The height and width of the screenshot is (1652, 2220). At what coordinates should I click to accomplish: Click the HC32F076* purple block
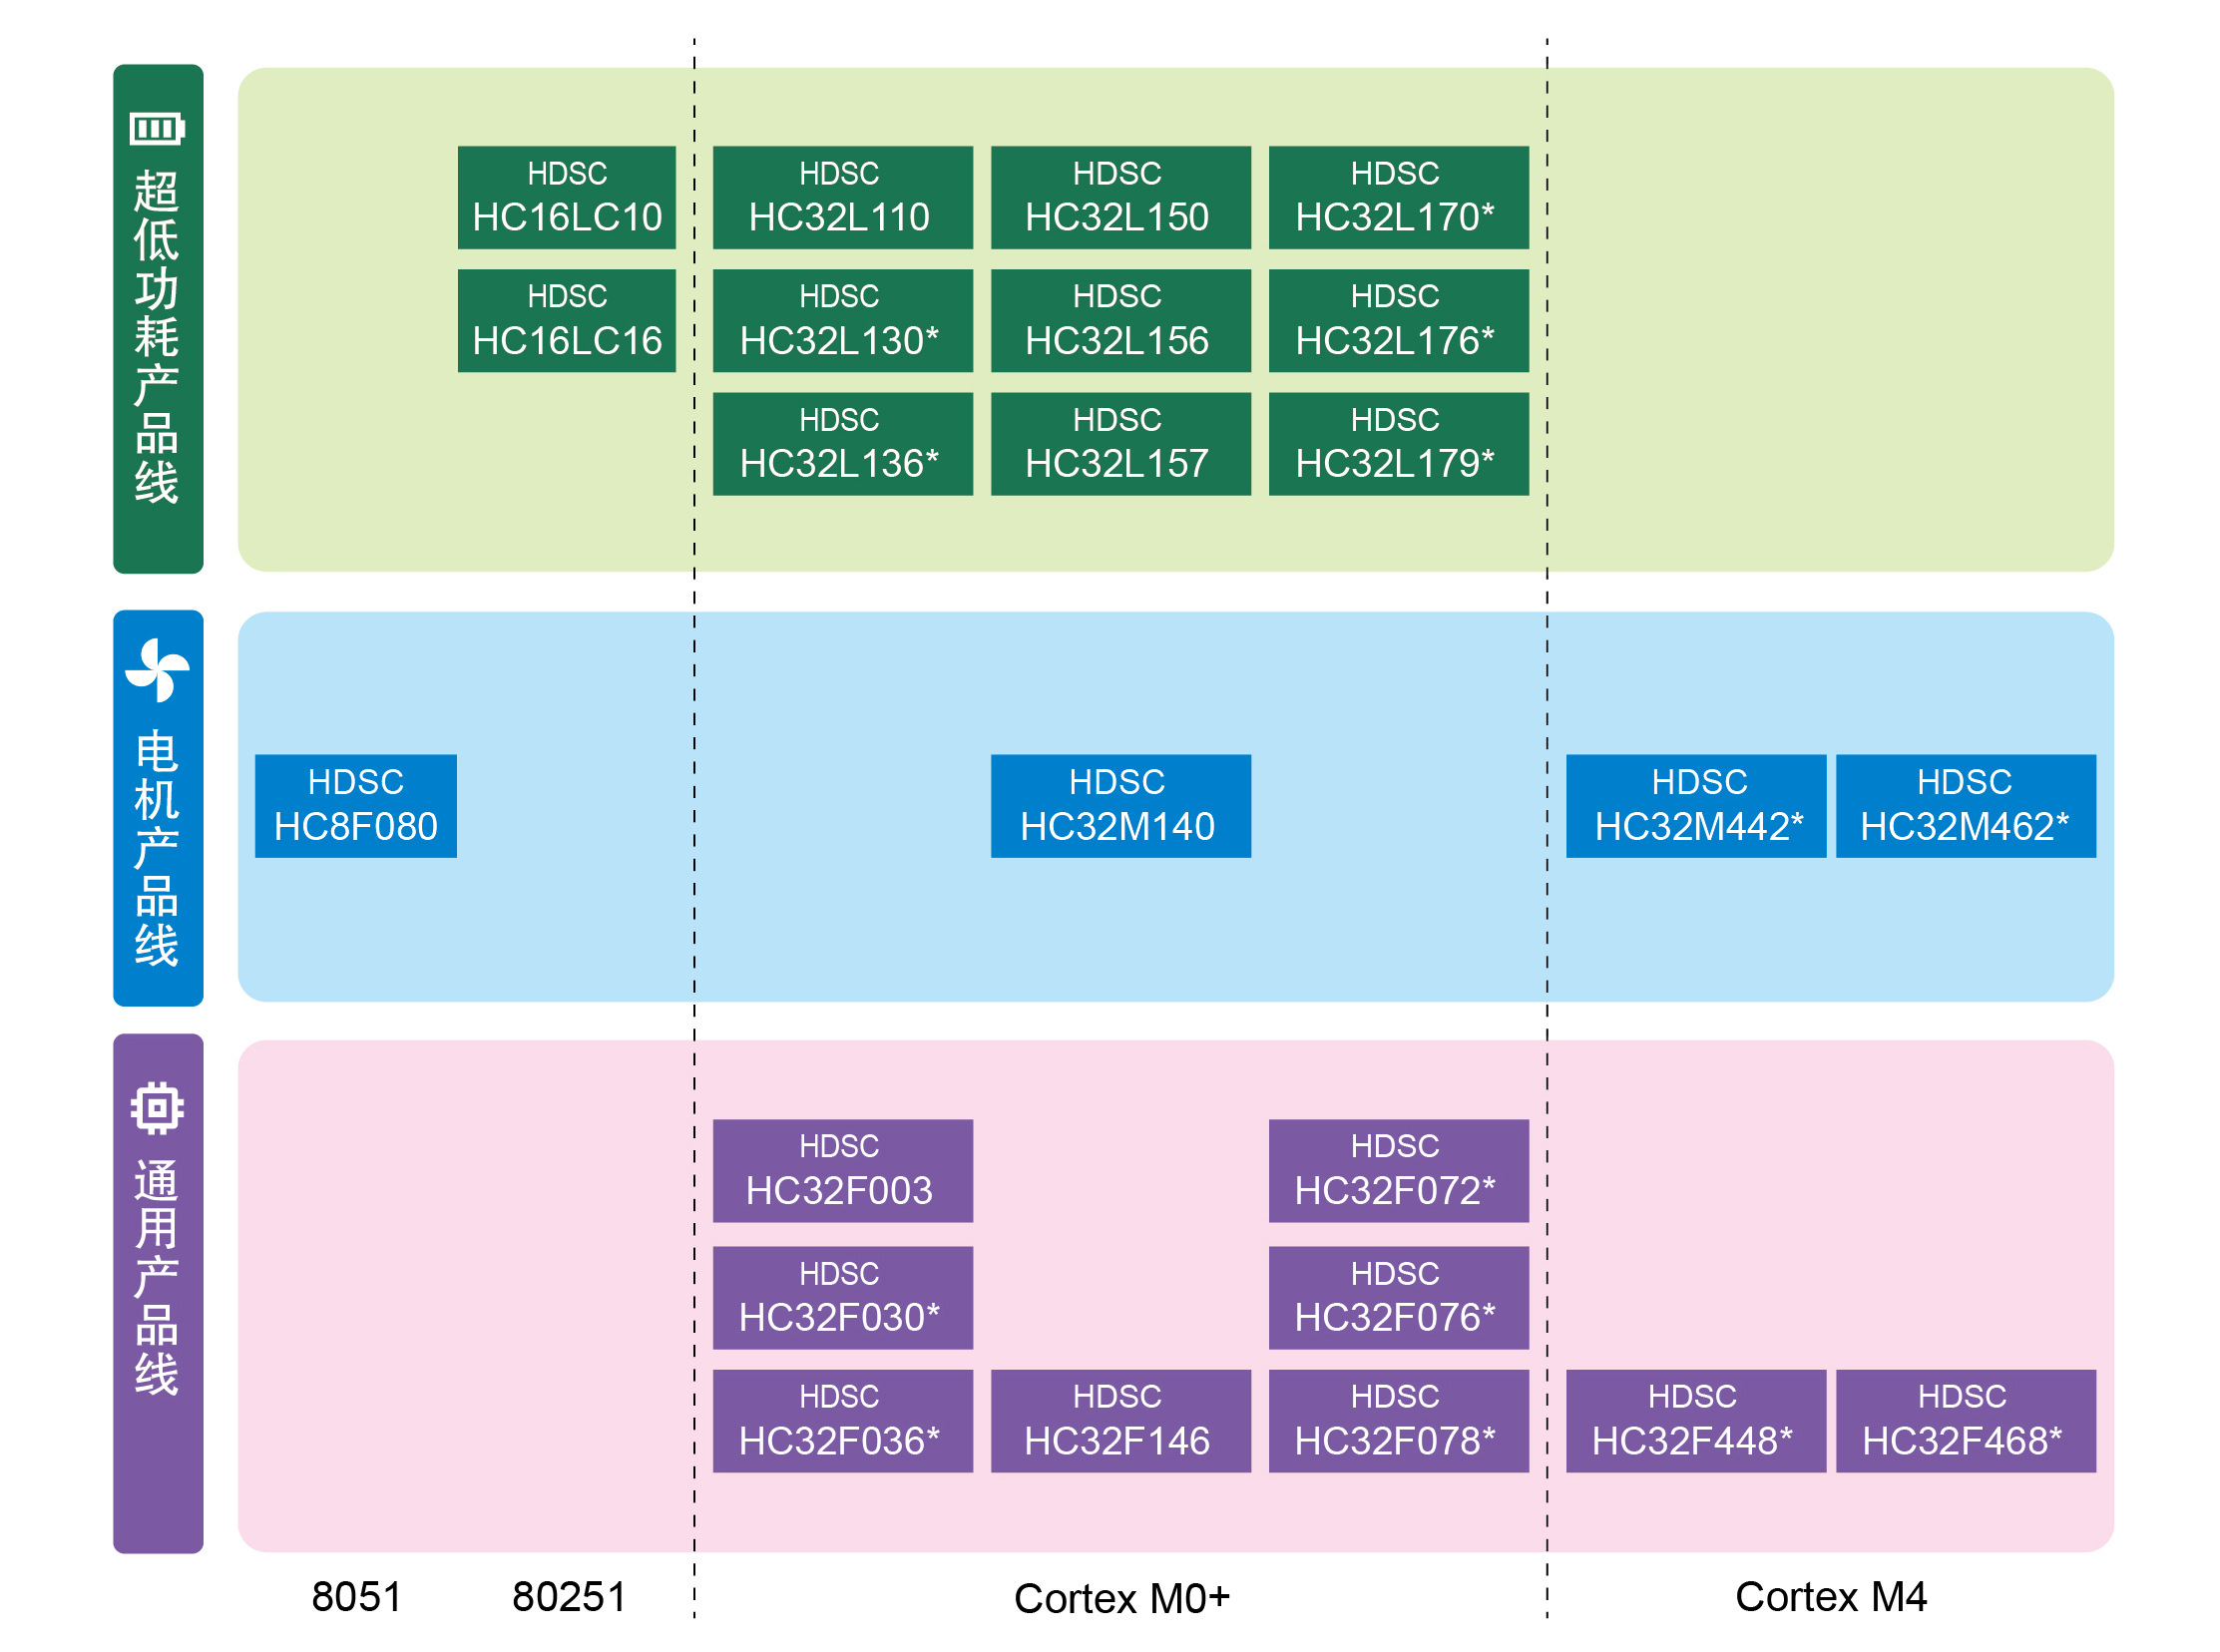[1398, 1297]
